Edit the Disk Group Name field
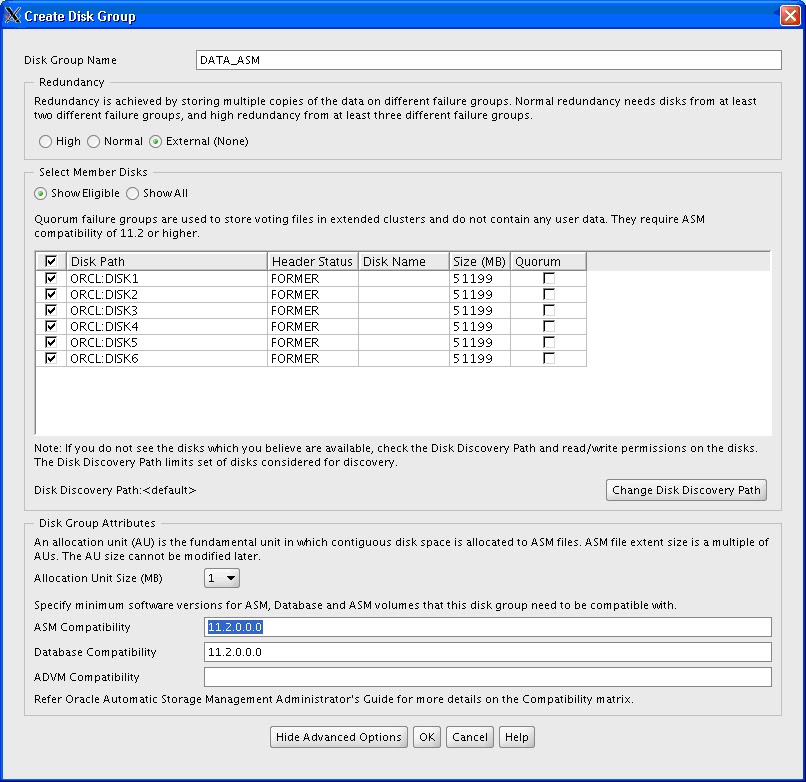The width and height of the screenshot is (806, 782). 489,60
